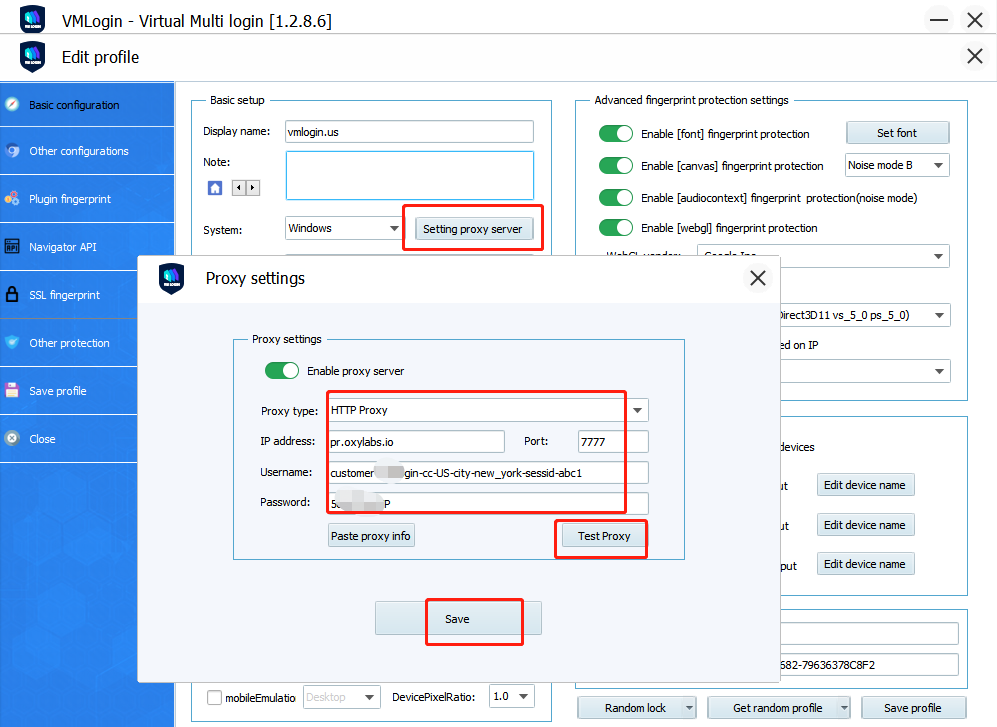Open the System Windows dropdown
Image resolution: width=997 pixels, height=727 pixels.
(x=394, y=228)
